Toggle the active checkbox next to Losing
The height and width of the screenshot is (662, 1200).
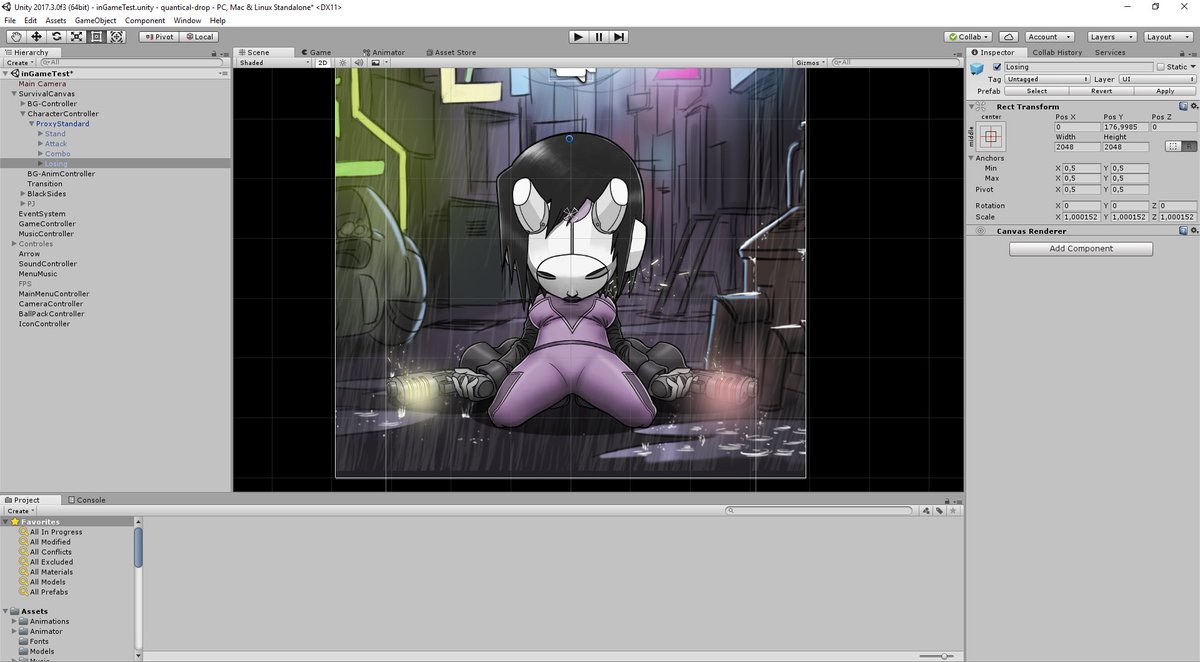coord(997,67)
